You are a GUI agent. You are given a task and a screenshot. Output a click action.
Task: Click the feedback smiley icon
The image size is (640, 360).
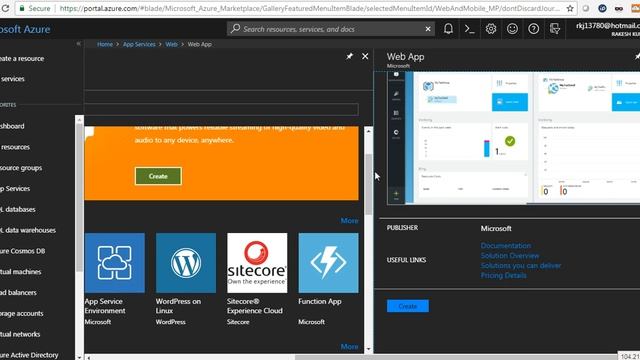coord(512,29)
